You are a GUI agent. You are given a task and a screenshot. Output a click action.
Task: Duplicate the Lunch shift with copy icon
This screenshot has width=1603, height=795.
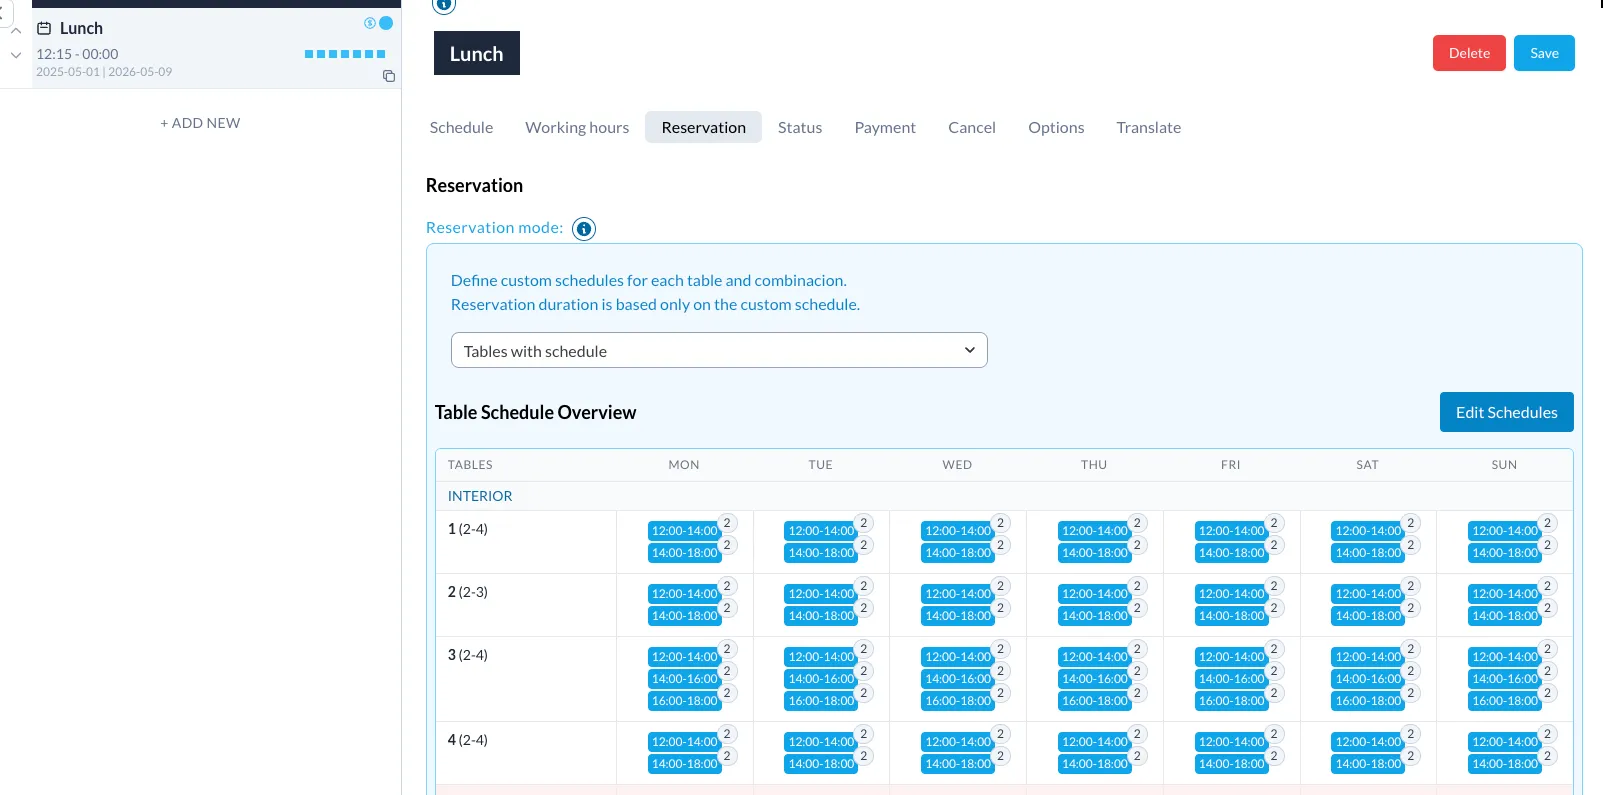pos(389,76)
